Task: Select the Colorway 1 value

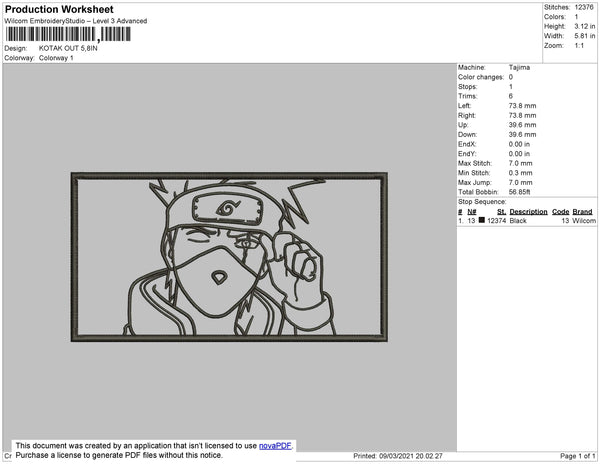Action: tap(56, 58)
